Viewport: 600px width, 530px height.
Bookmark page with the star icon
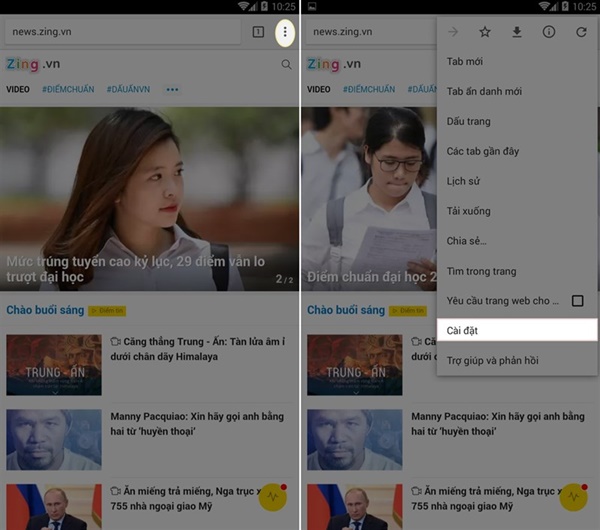pyautogui.click(x=485, y=32)
